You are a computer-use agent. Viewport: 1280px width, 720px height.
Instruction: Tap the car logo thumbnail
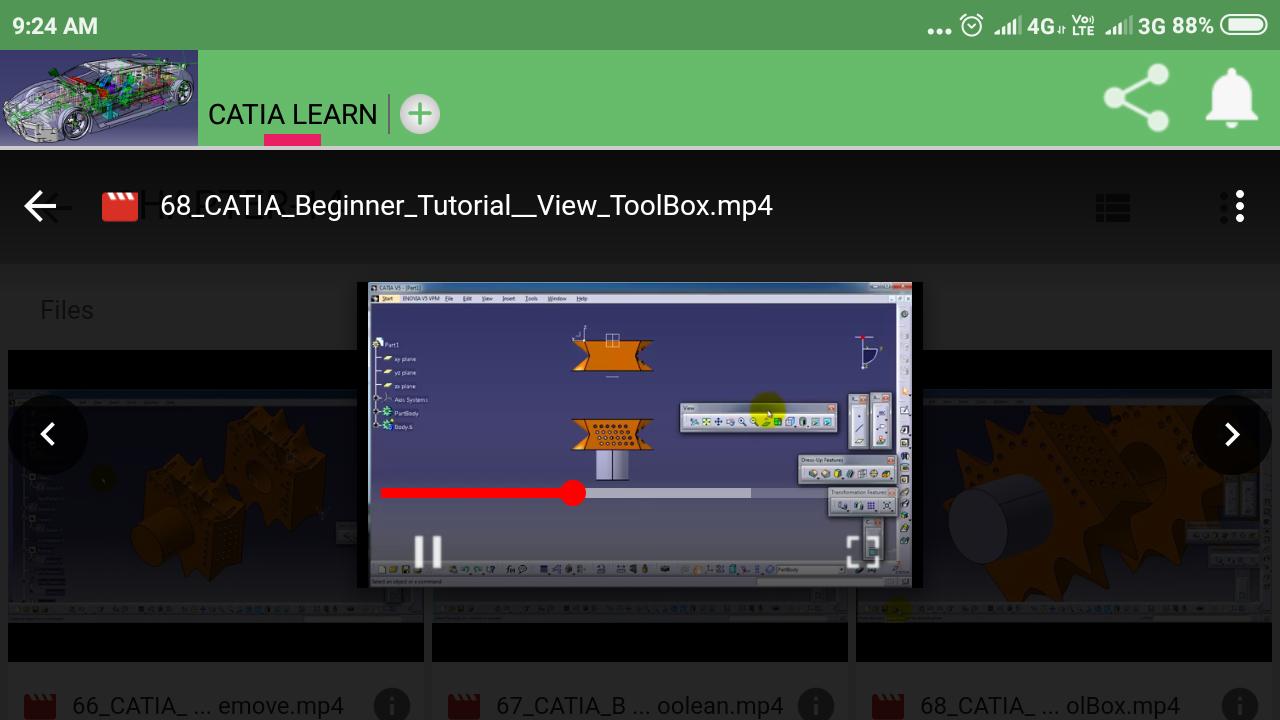[99, 98]
